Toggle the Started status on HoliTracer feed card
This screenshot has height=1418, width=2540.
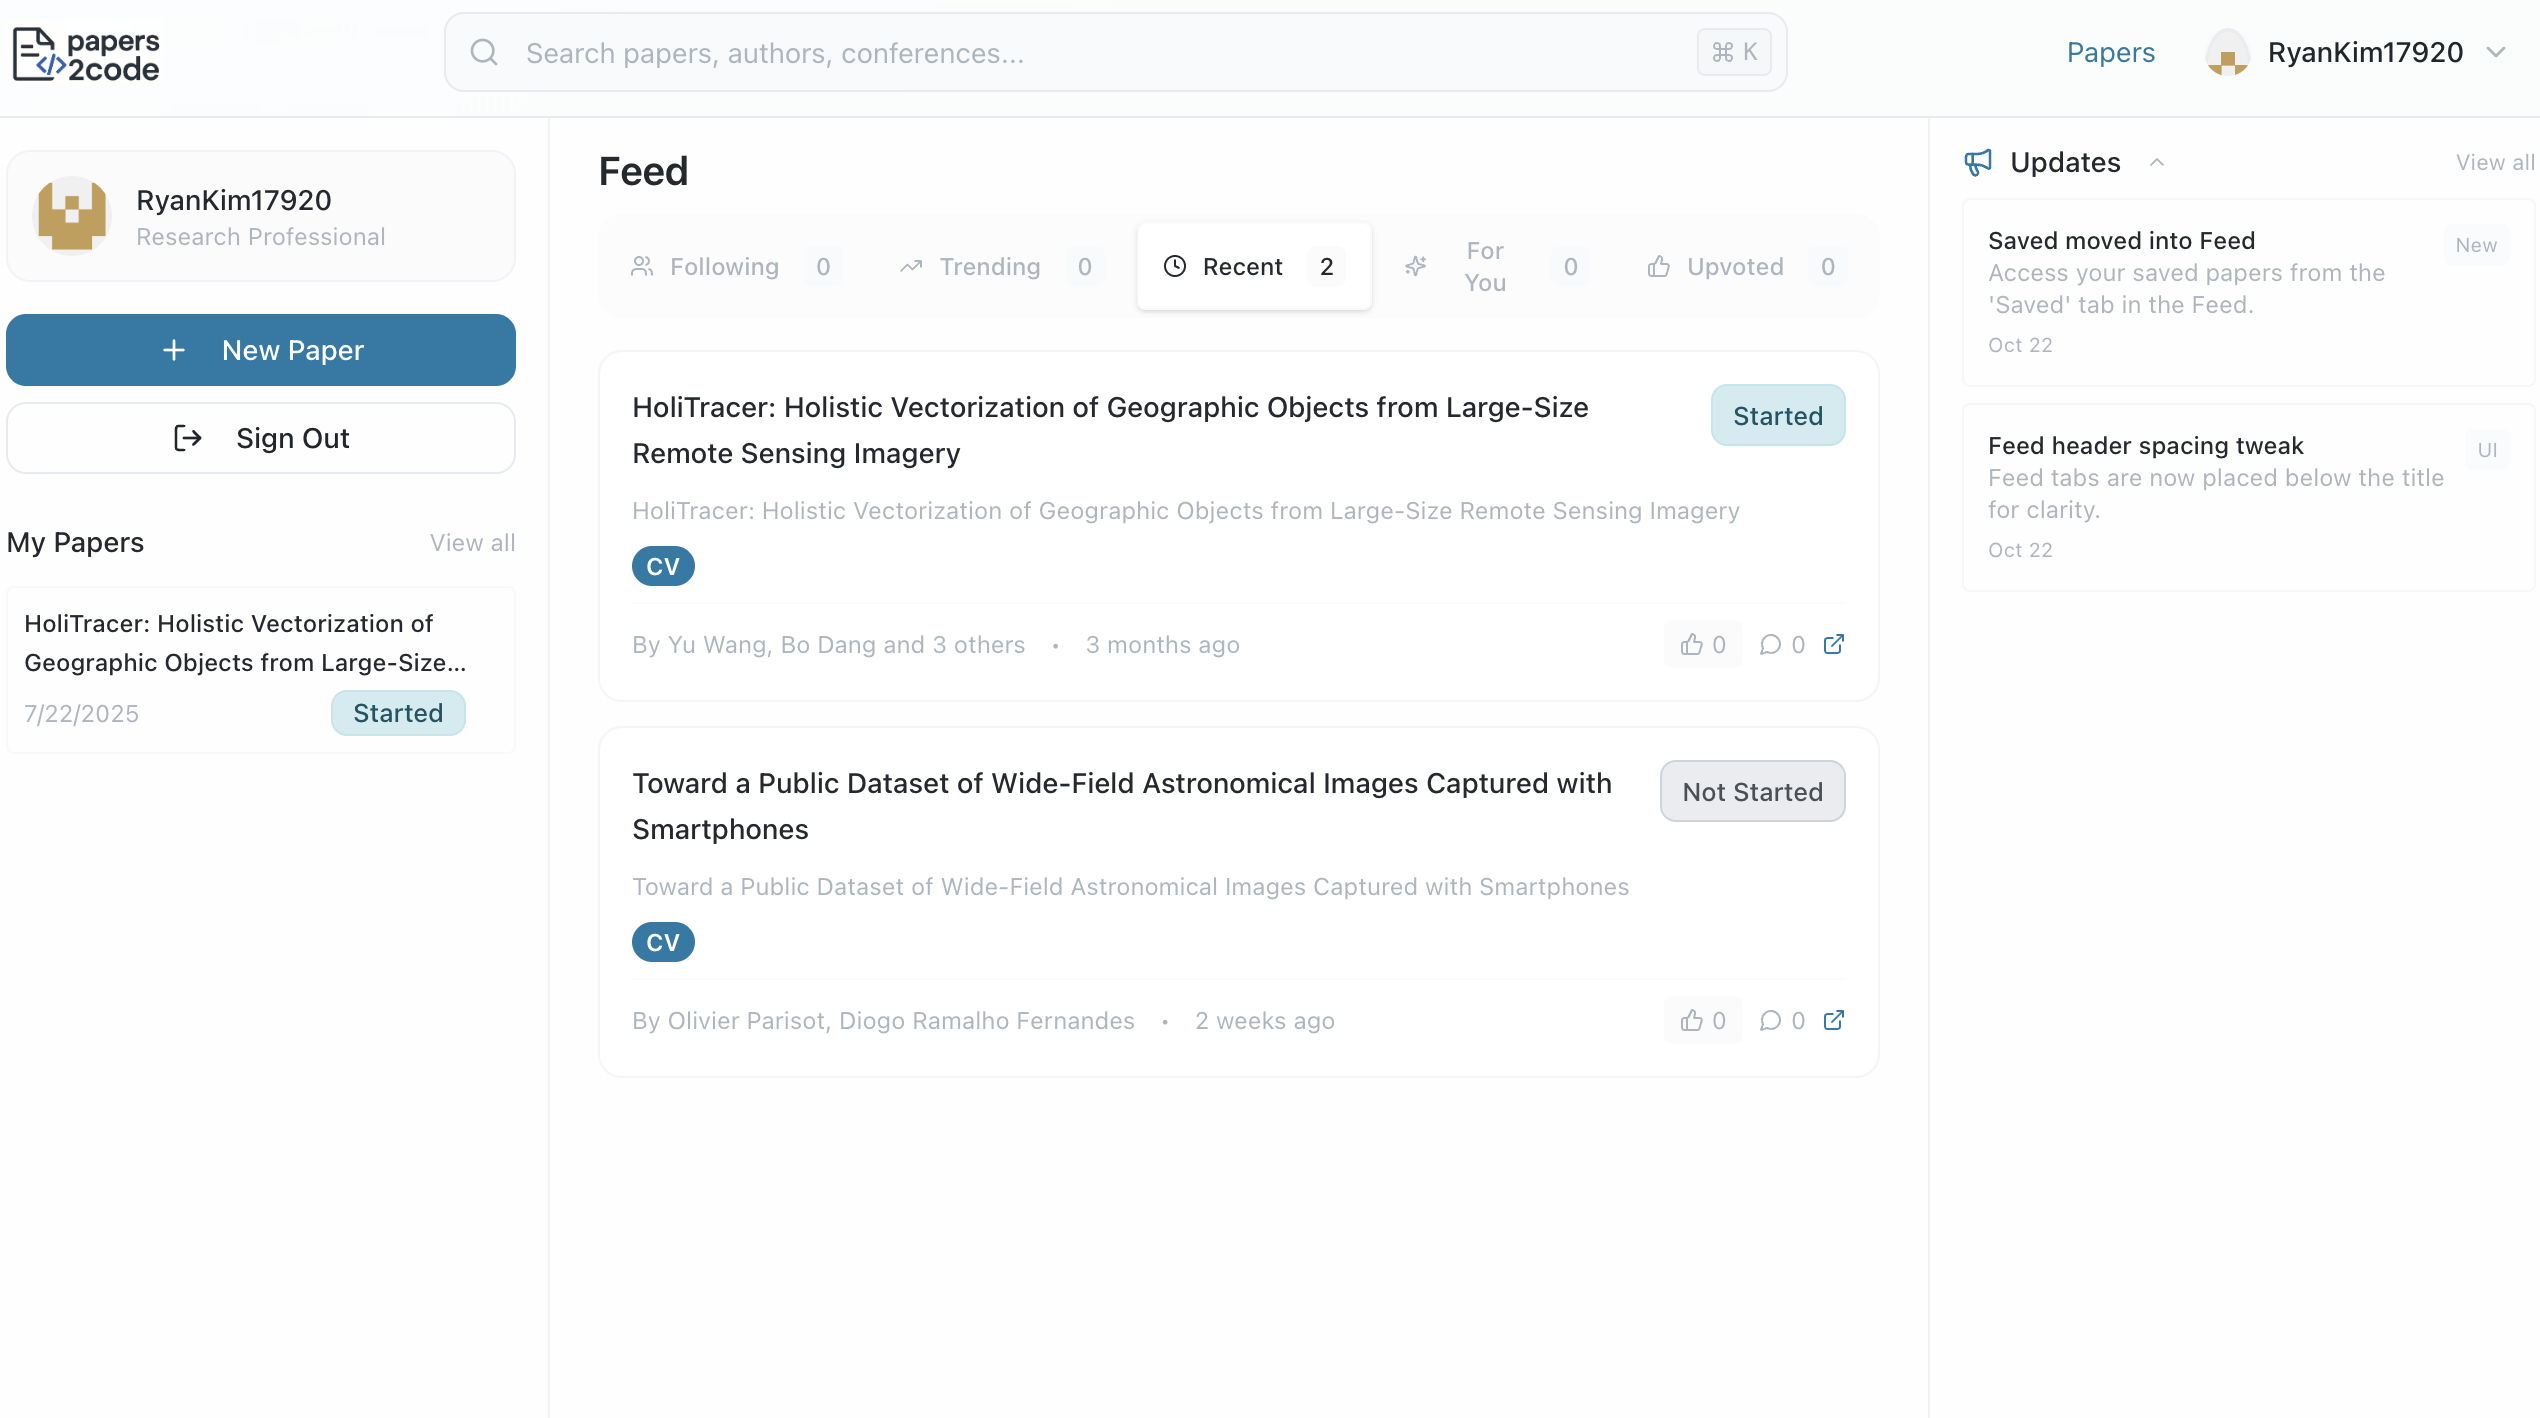pos(1777,416)
